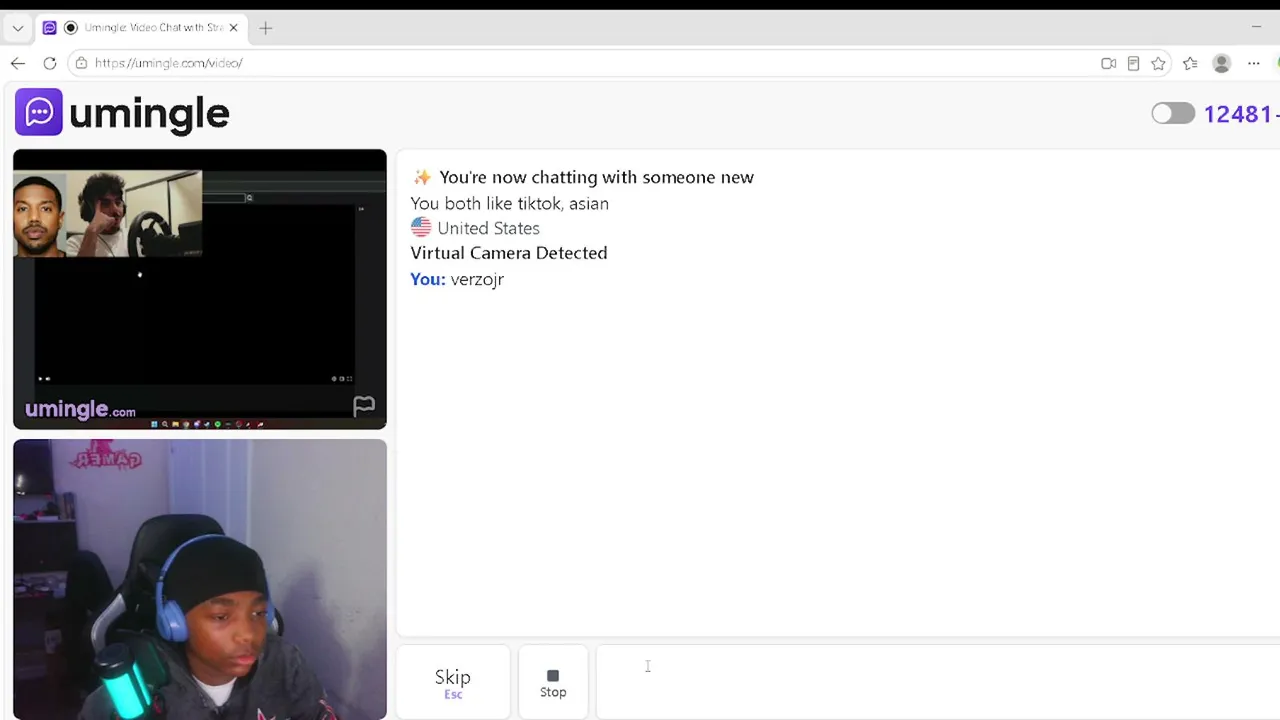
Task: Click the stranger's video feed
Action: (200, 289)
